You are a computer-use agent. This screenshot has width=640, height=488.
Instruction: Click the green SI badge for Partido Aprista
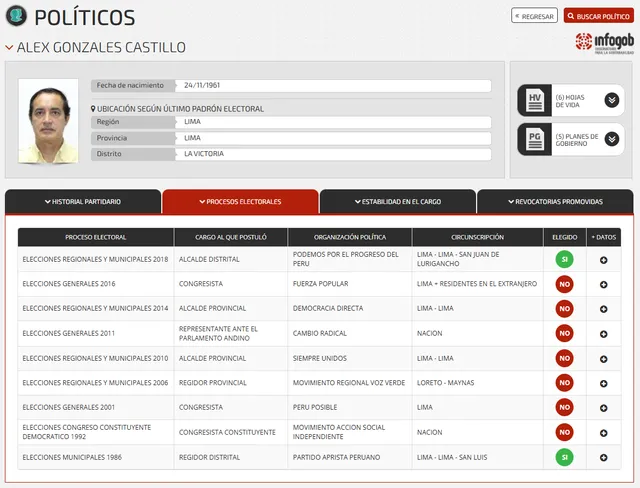point(564,457)
